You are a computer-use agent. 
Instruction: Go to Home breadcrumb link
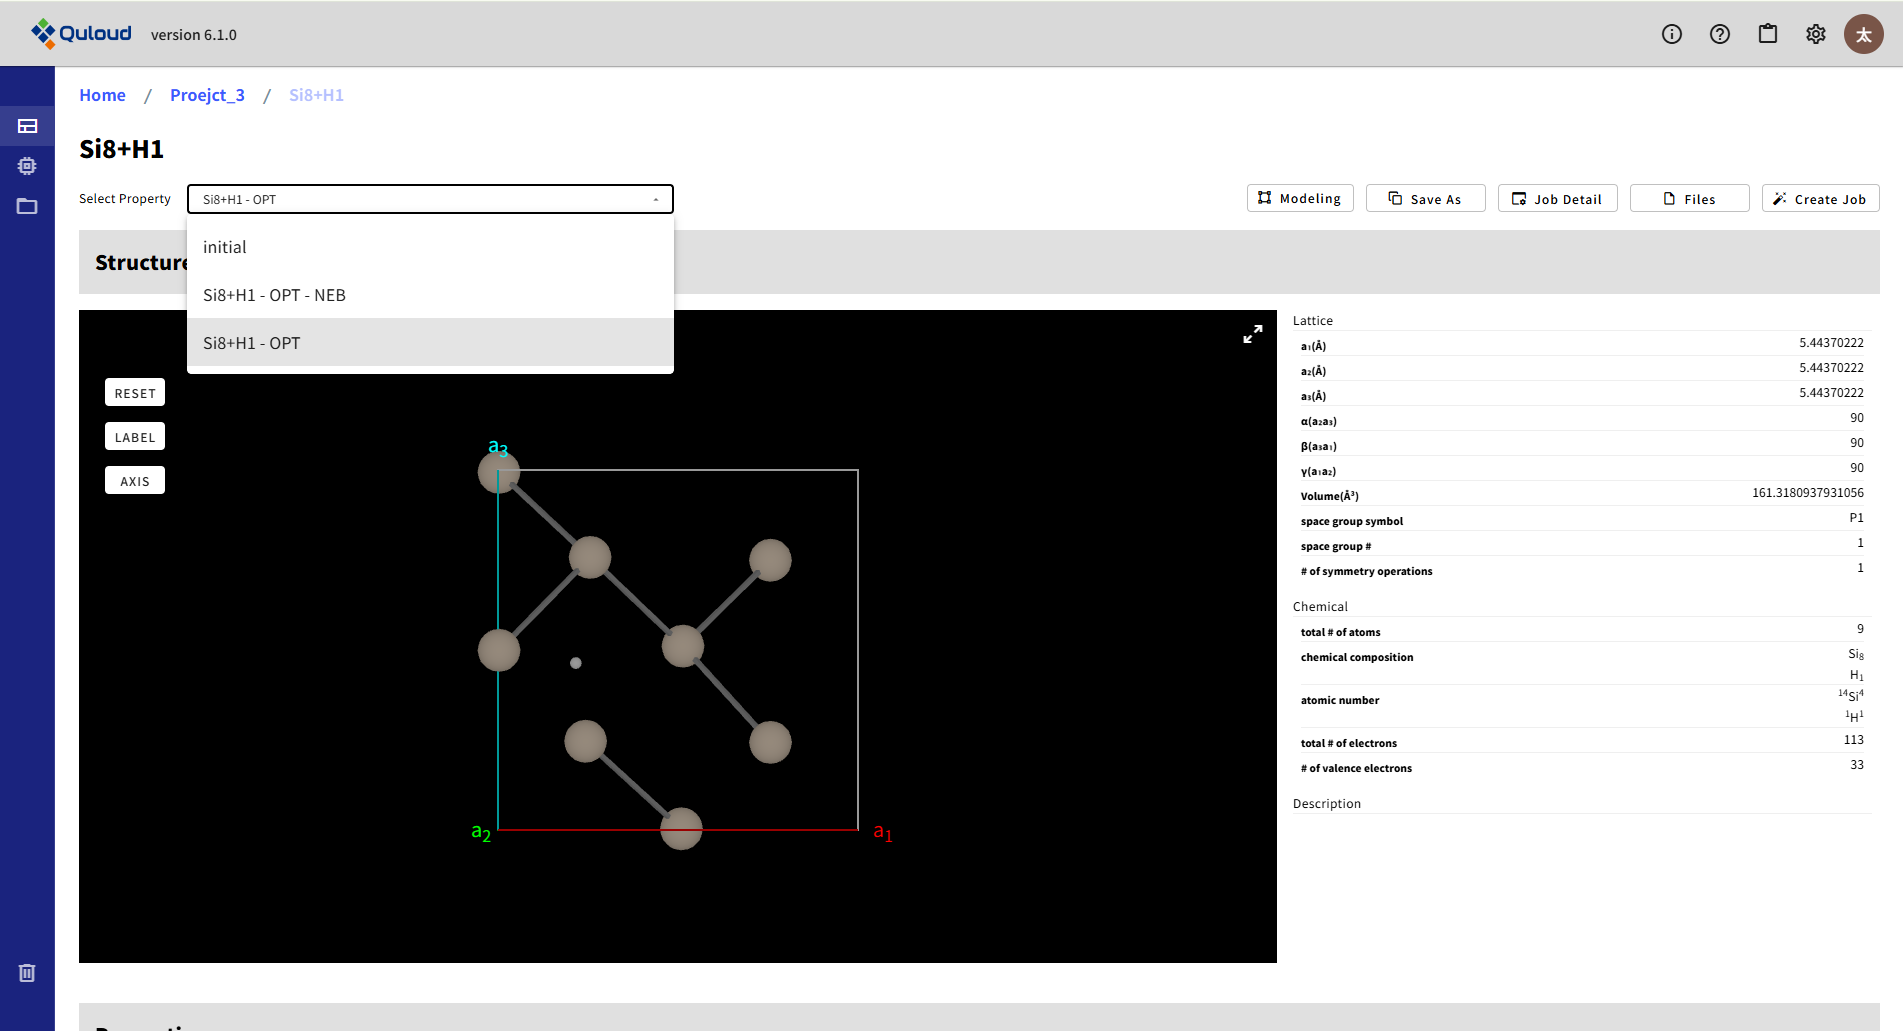(102, 95)
